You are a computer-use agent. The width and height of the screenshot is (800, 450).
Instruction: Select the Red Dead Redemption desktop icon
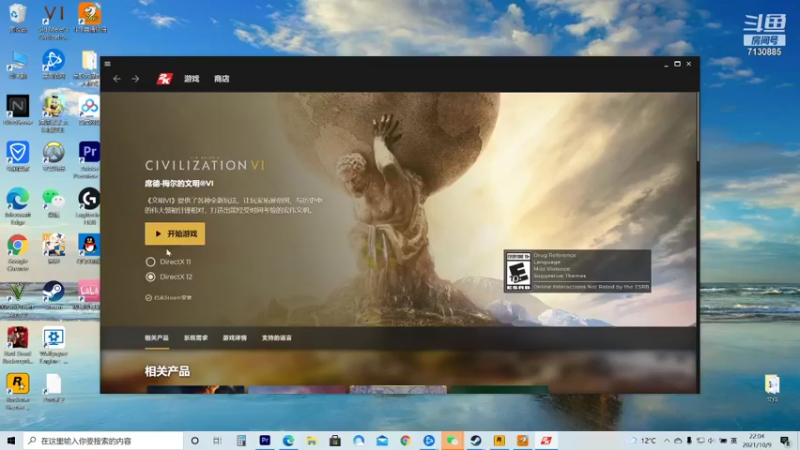(18, 345)
